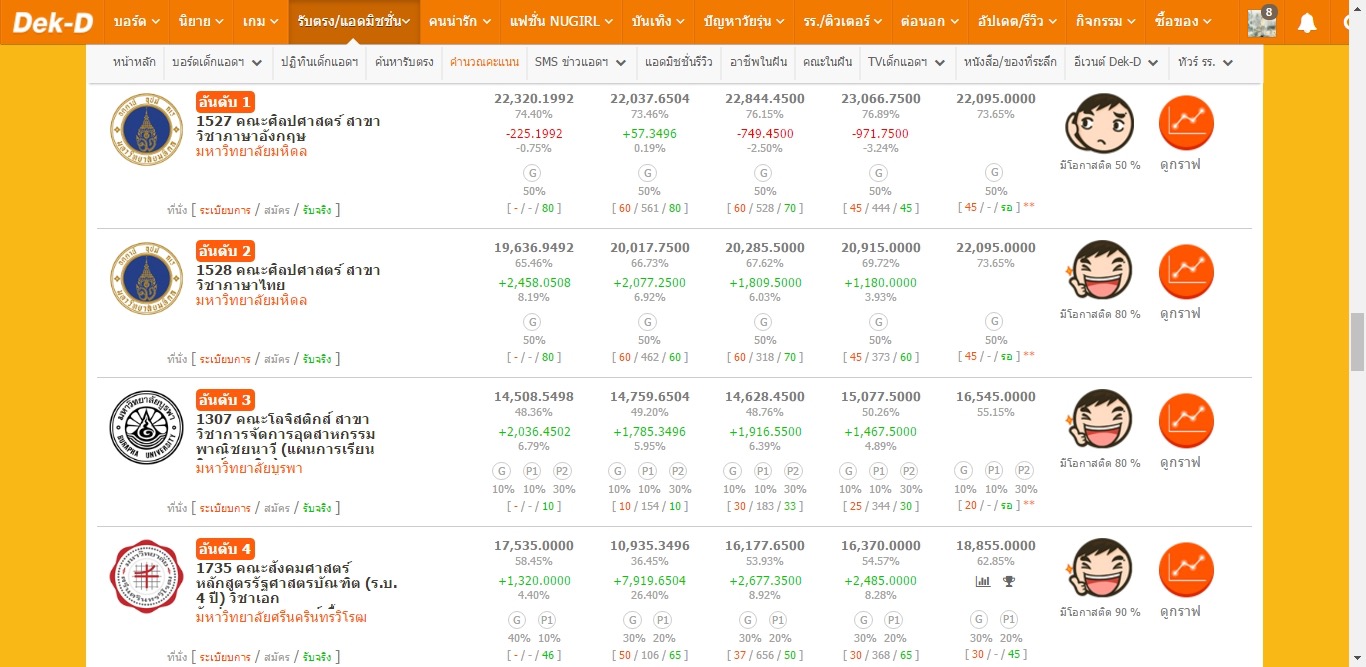
Task: Open ปฏิทินเด็กแอดฯ submenu item
Action: 319,62
